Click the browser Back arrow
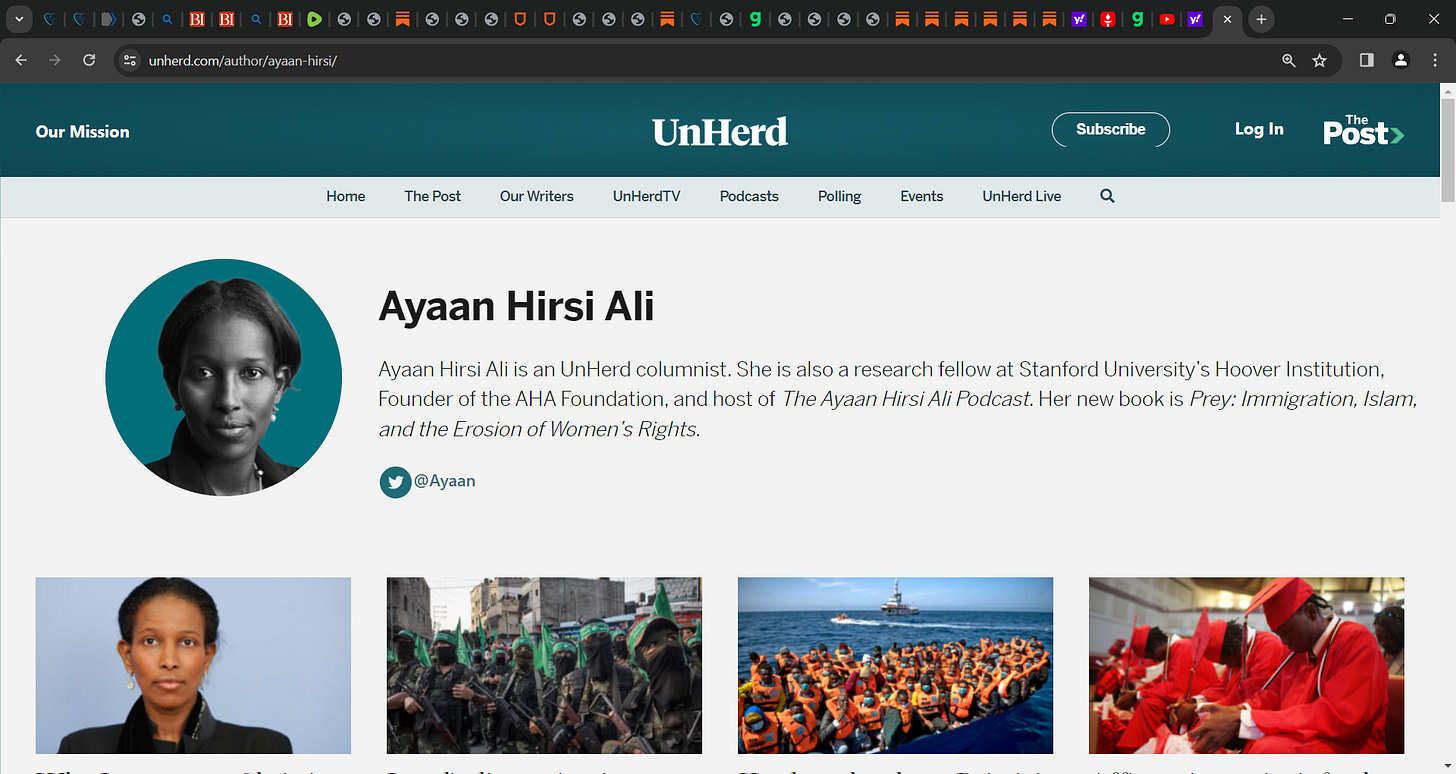This screenshot has height=774, width=1456. [21, 60]
